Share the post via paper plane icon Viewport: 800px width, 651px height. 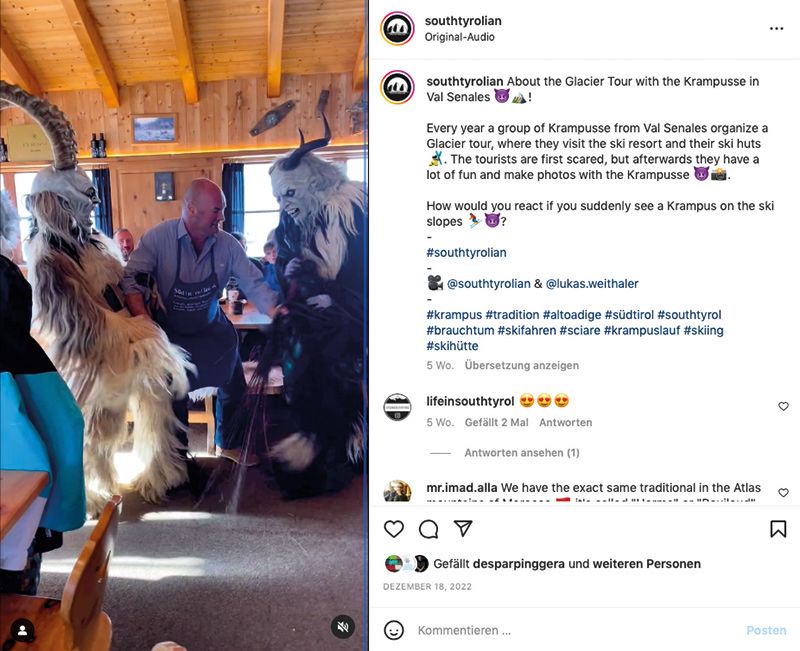coord(463,528)
